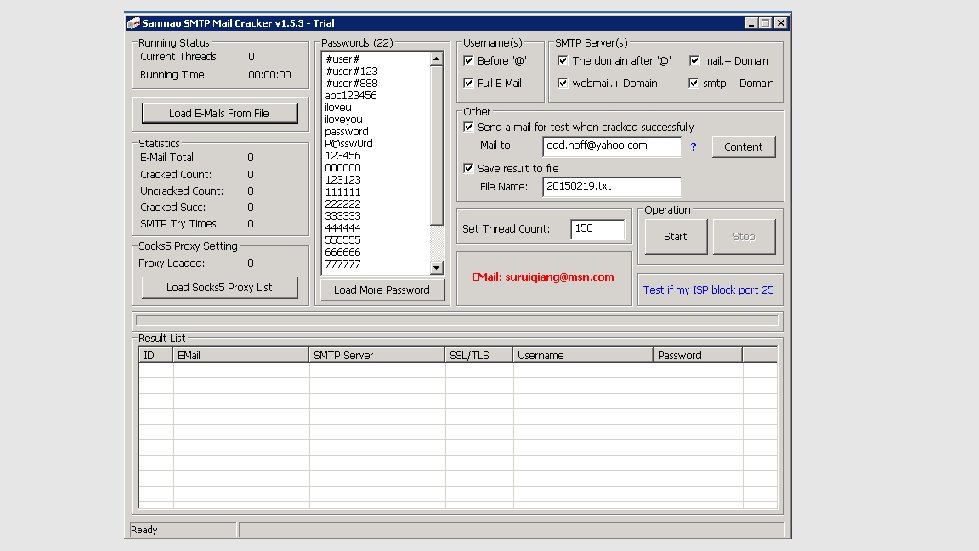Screen dimensions: 979x551
Task: Toggle the Full E-Mail username checkbox
Action: tap(468, 82)
